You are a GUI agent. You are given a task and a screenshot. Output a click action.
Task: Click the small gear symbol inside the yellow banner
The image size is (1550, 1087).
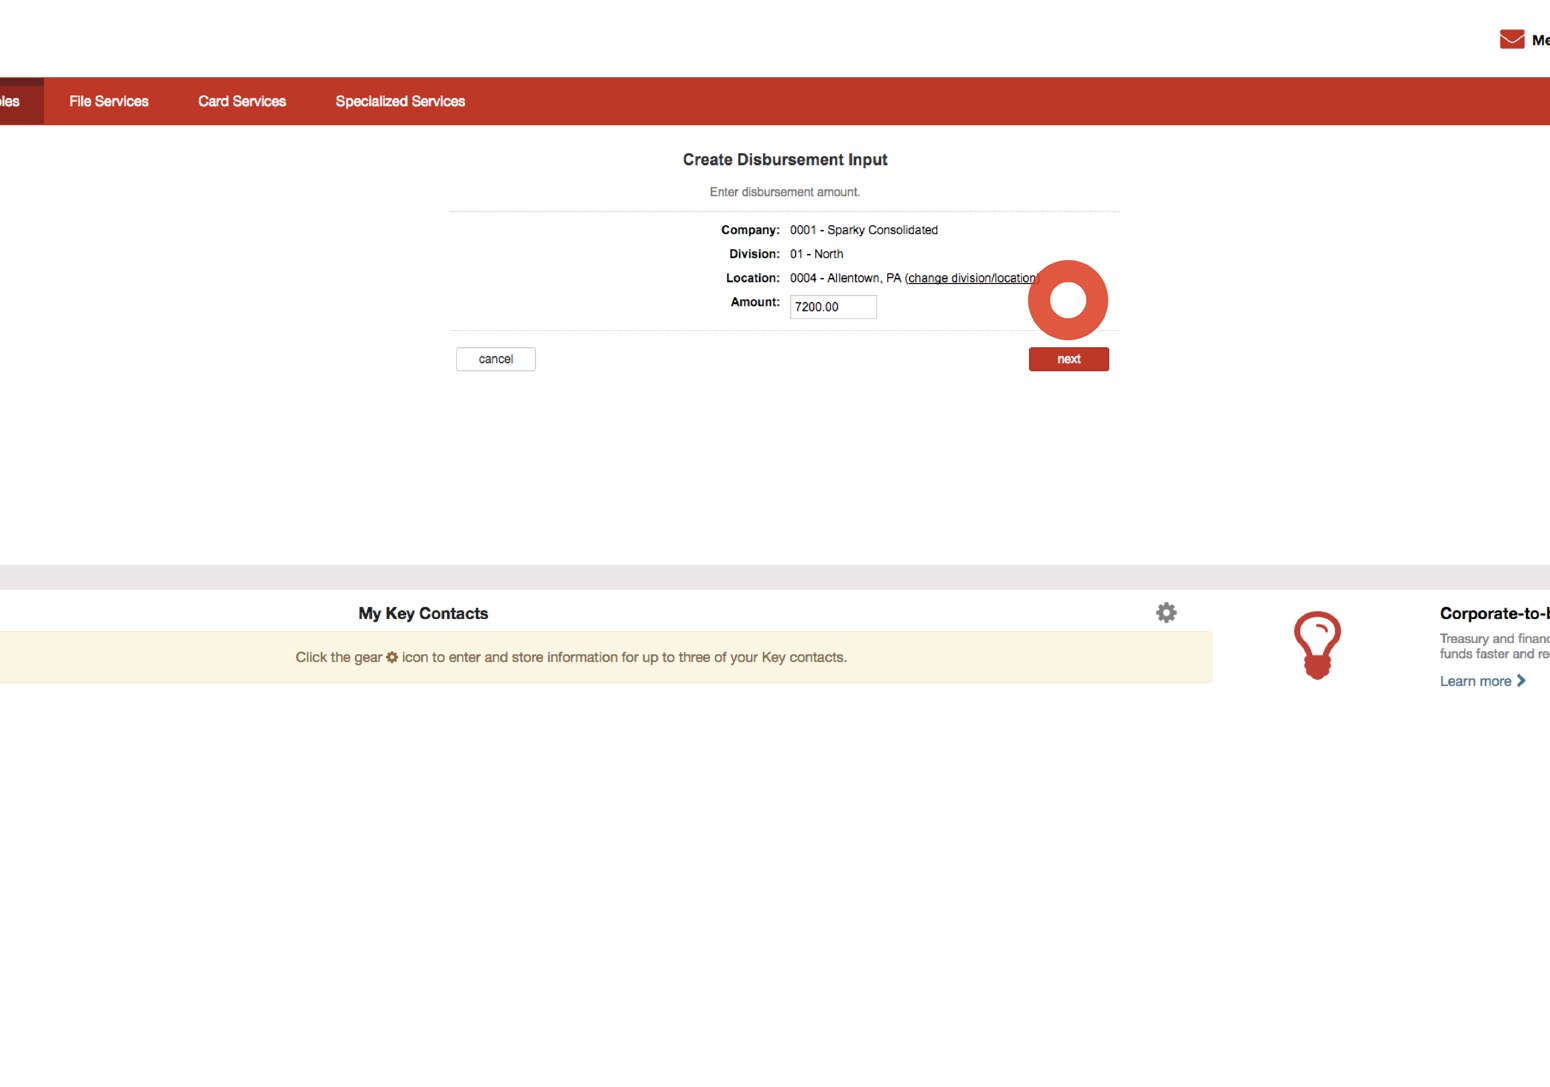pos(391,657)
